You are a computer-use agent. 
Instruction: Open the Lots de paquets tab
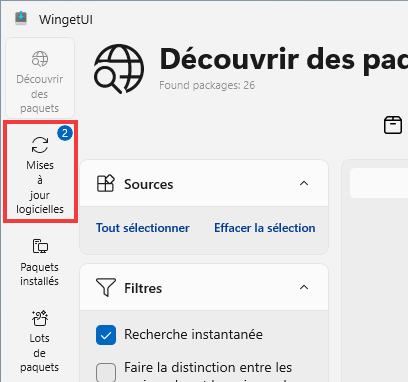point(40,341)
